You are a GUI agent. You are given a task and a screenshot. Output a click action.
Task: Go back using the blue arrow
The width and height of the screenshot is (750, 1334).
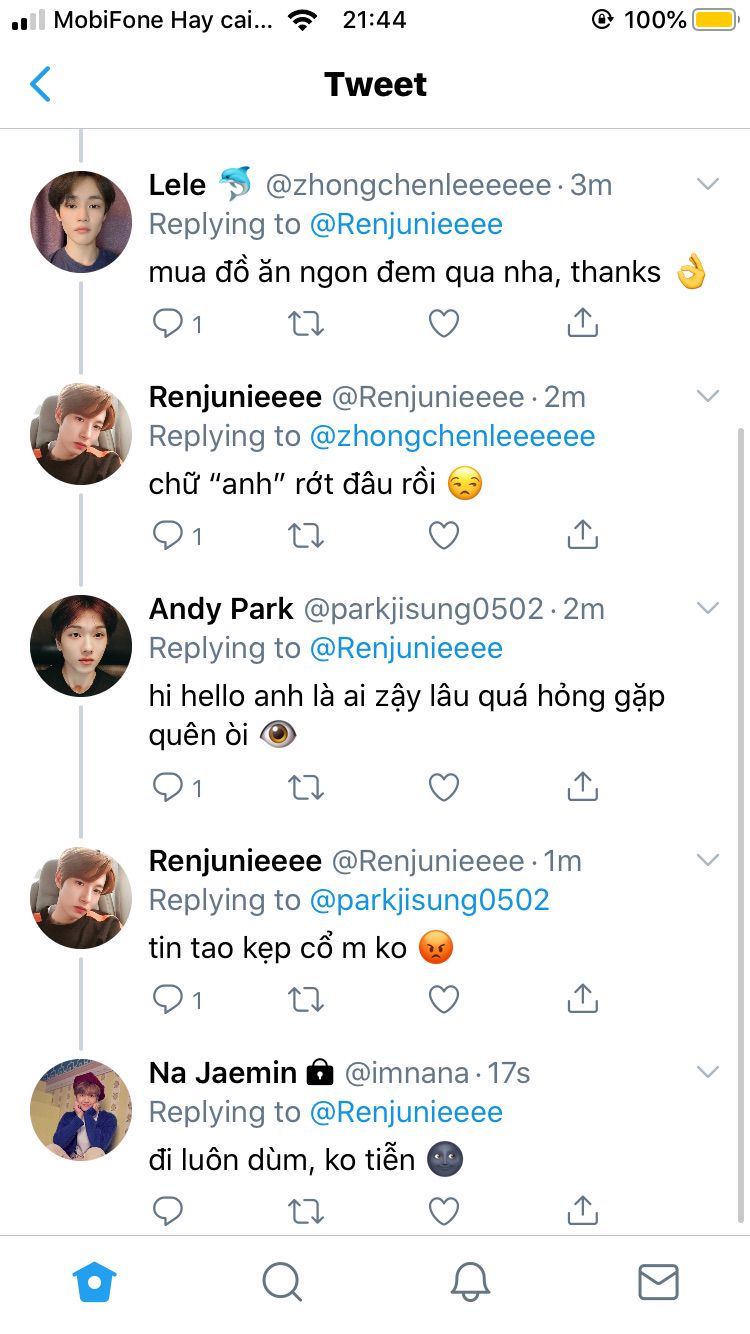(x=40, y=85)
